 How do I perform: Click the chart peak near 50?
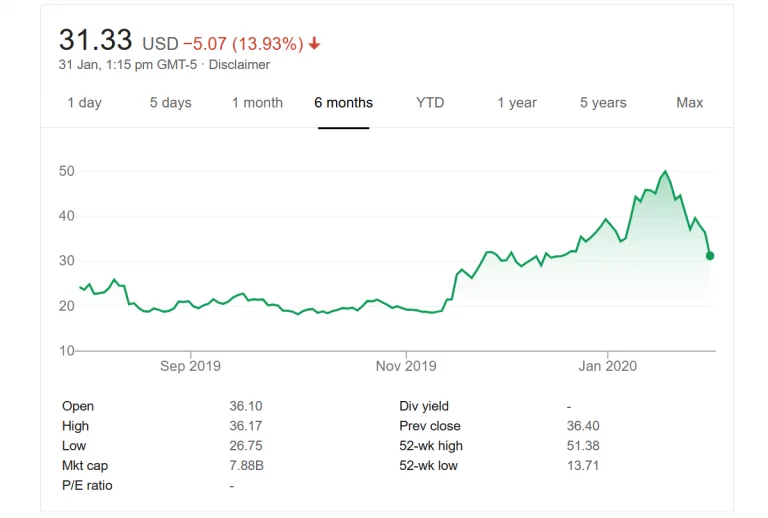pyautogui.click(x=666, y=172)
